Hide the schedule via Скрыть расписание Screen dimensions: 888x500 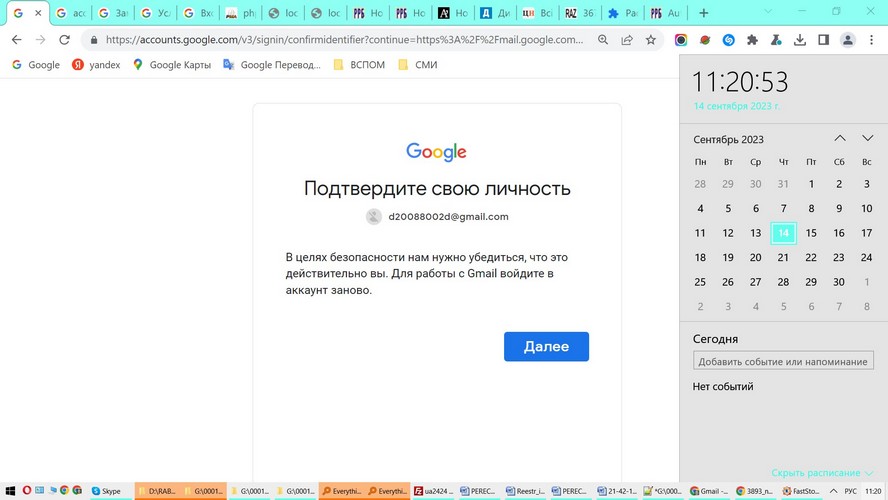[x=822, y=473]
